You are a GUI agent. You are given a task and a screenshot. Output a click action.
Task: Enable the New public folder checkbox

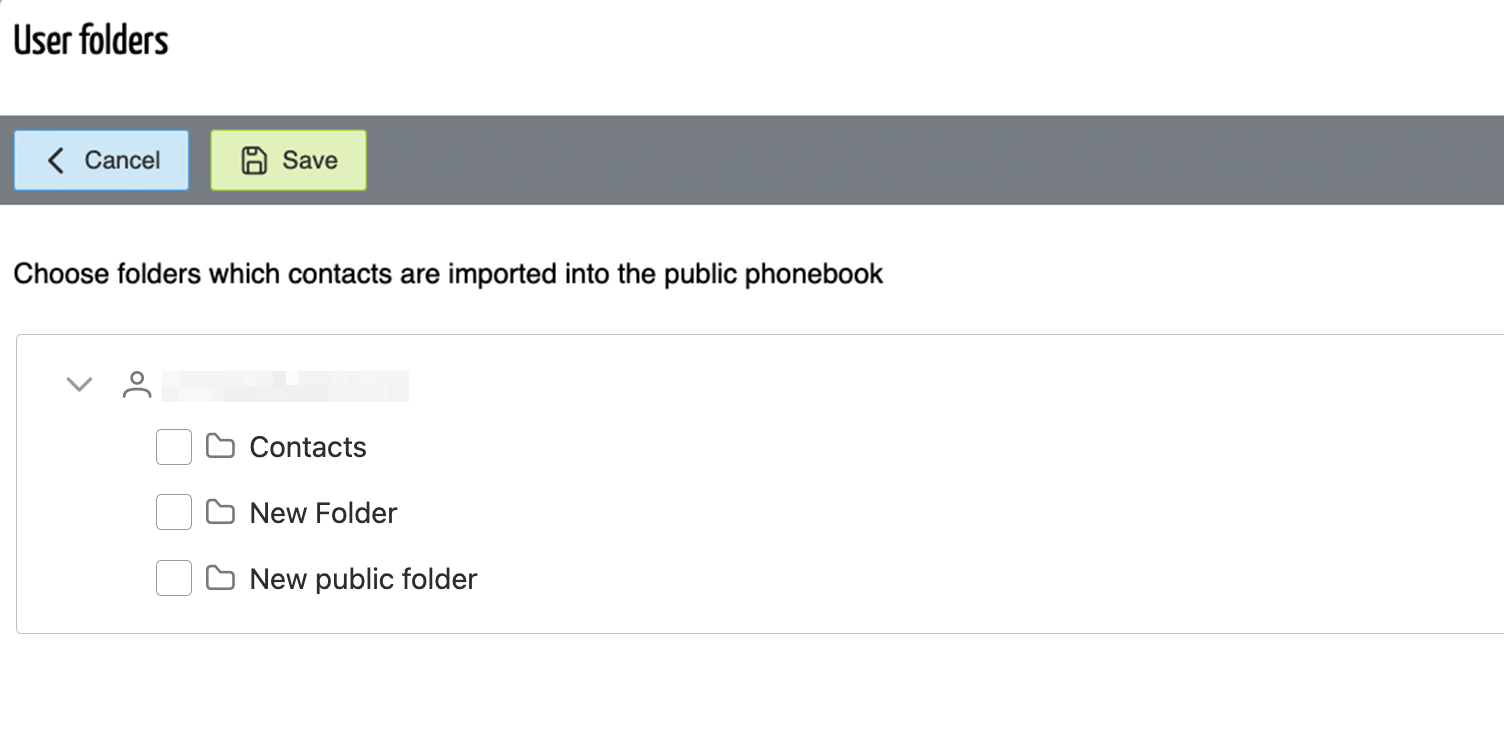point(174,578)
